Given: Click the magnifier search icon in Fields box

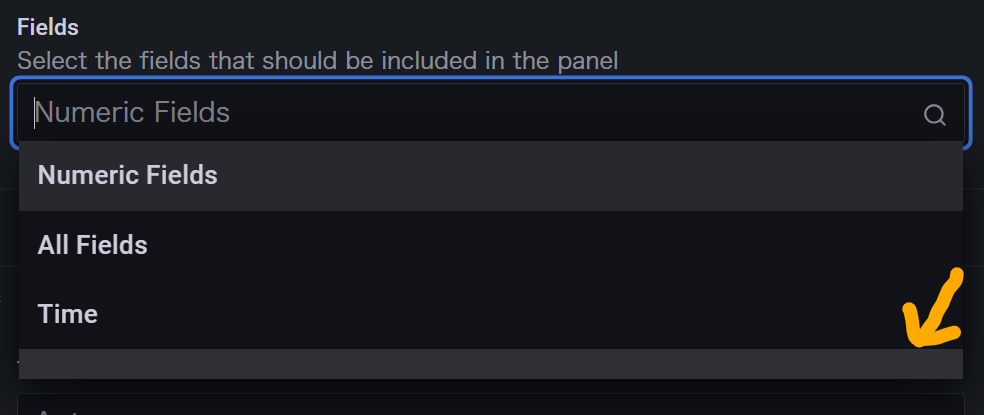Looking at the screenshot, I should pos(934,115).
